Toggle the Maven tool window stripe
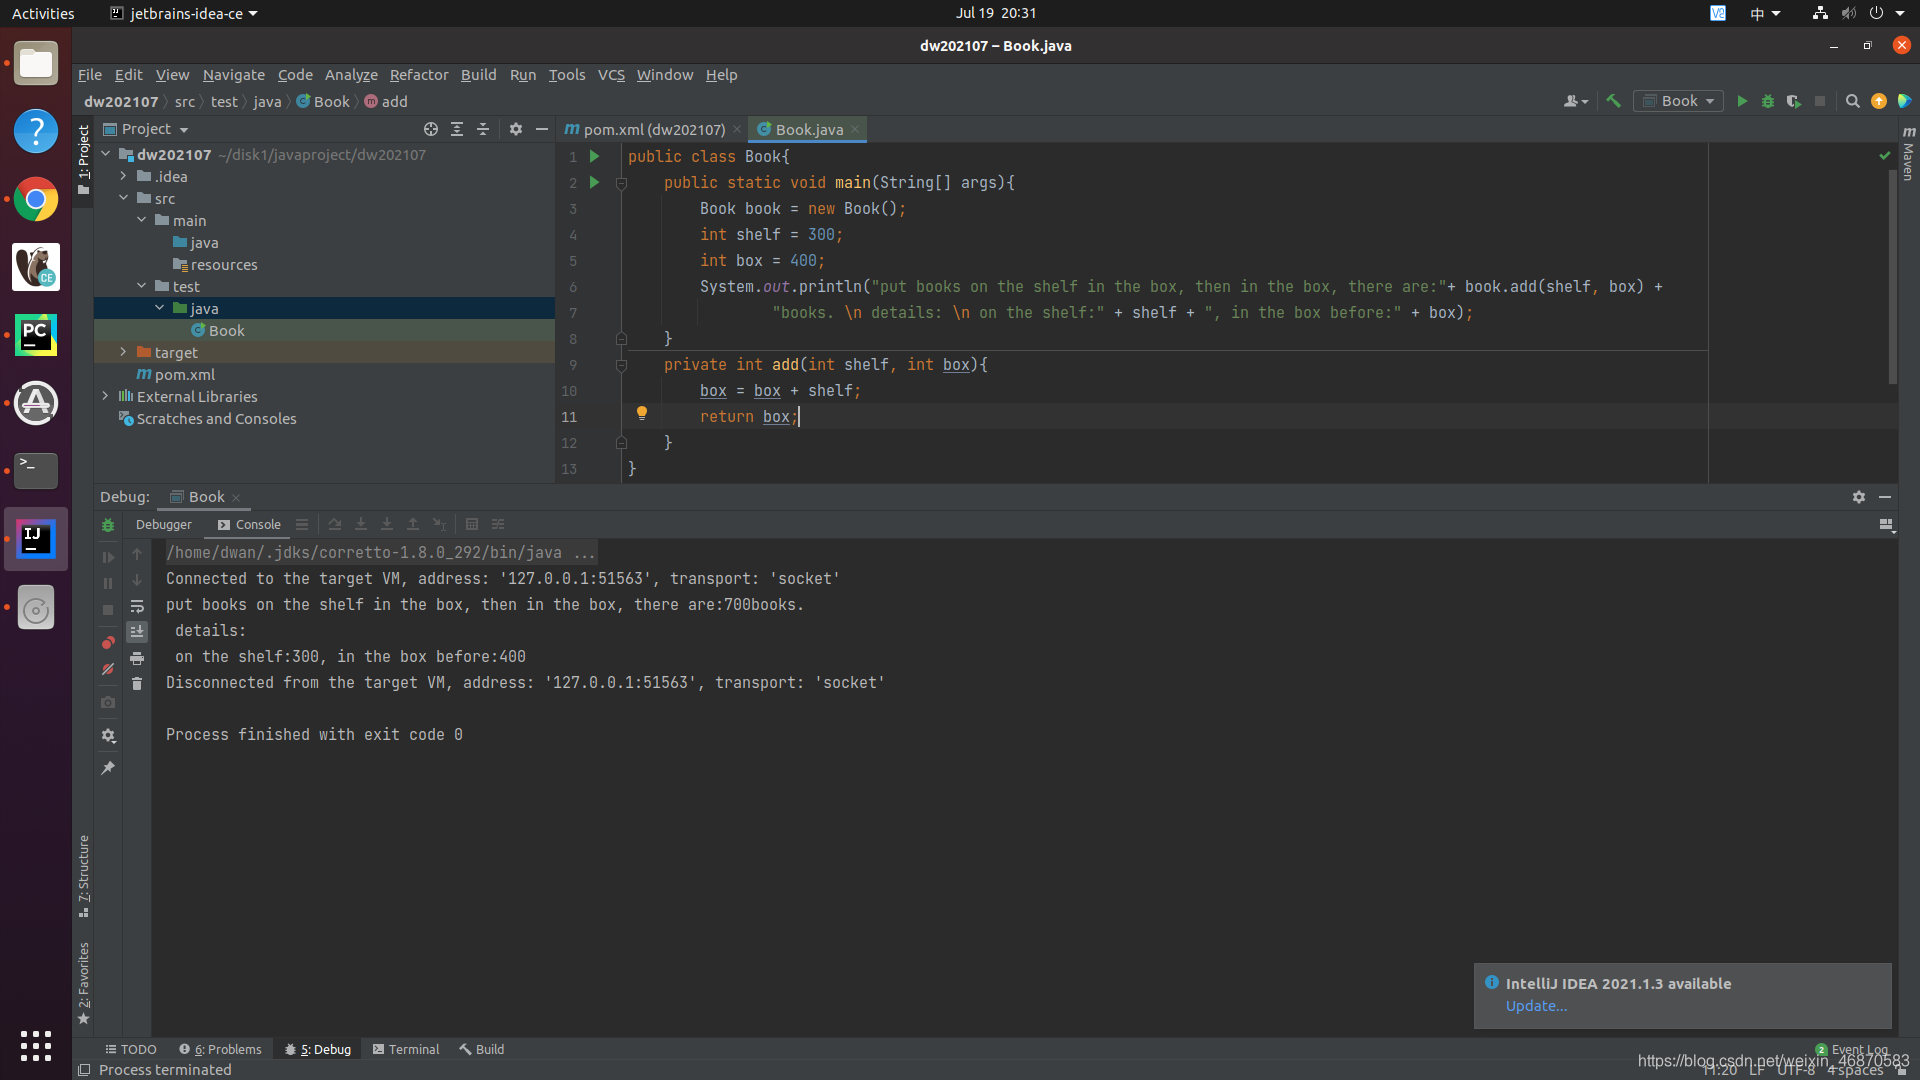The height and width of the screenshot is (1080, 1920). 1908,153
